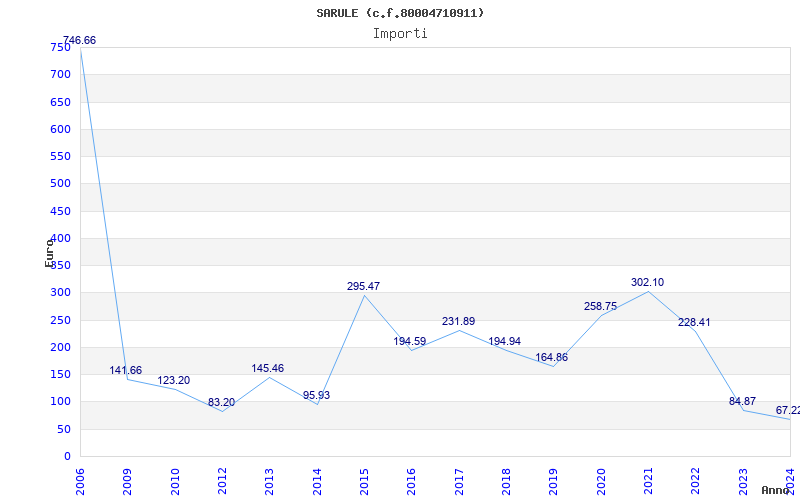Select the 231.89 value label
Screen dimensions: 800x500
coord(458,321)
